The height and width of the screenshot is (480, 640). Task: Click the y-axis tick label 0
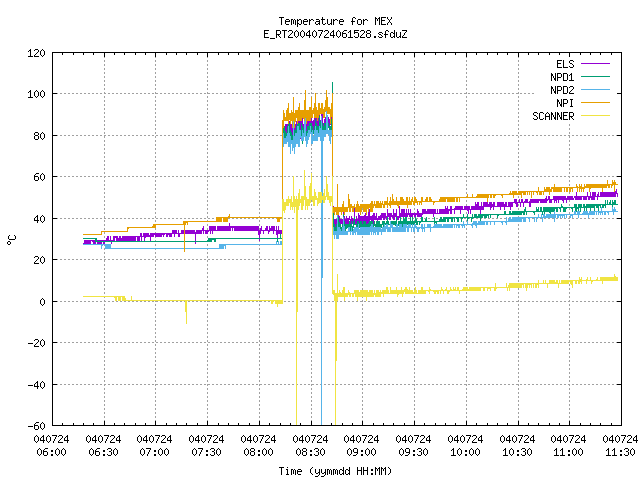tap(42, 302)
